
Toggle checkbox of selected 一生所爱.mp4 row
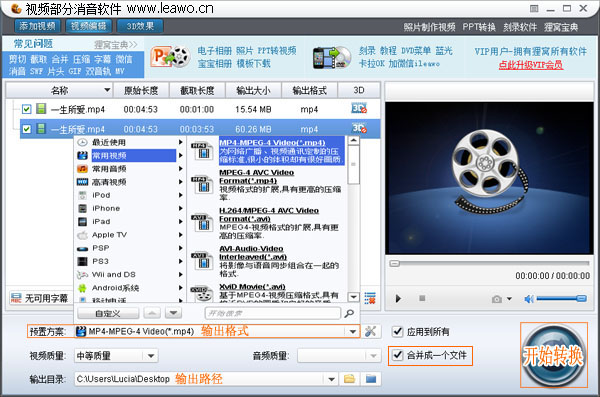point(26,129)
